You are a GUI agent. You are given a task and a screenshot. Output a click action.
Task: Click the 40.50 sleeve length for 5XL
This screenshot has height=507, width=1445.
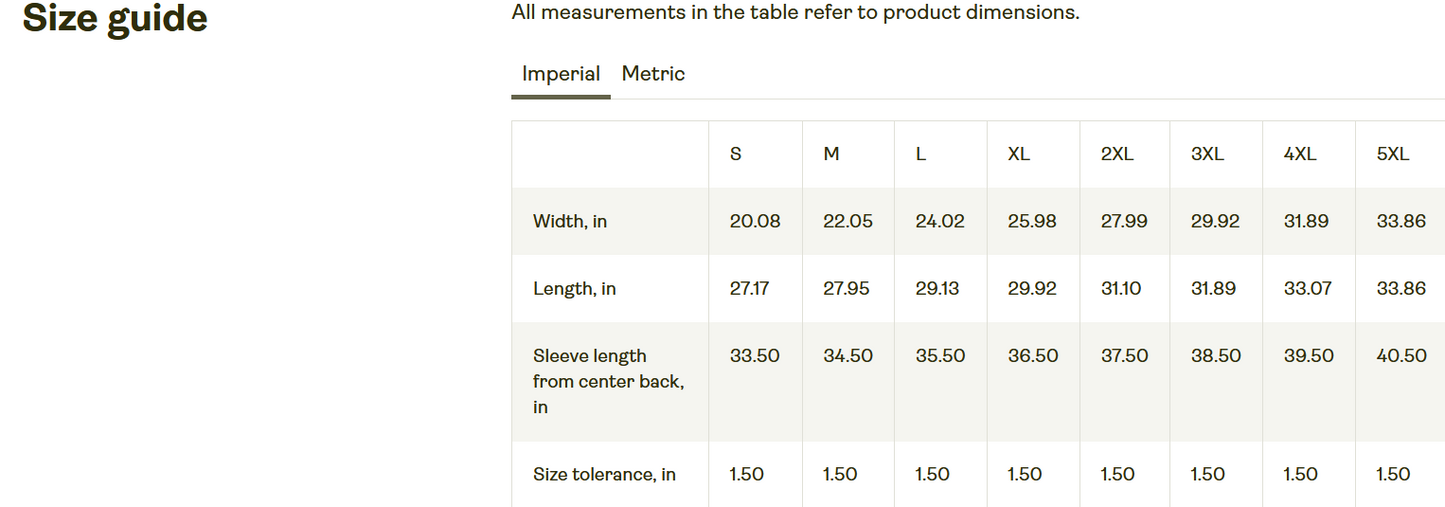[x=1401, y=356]
